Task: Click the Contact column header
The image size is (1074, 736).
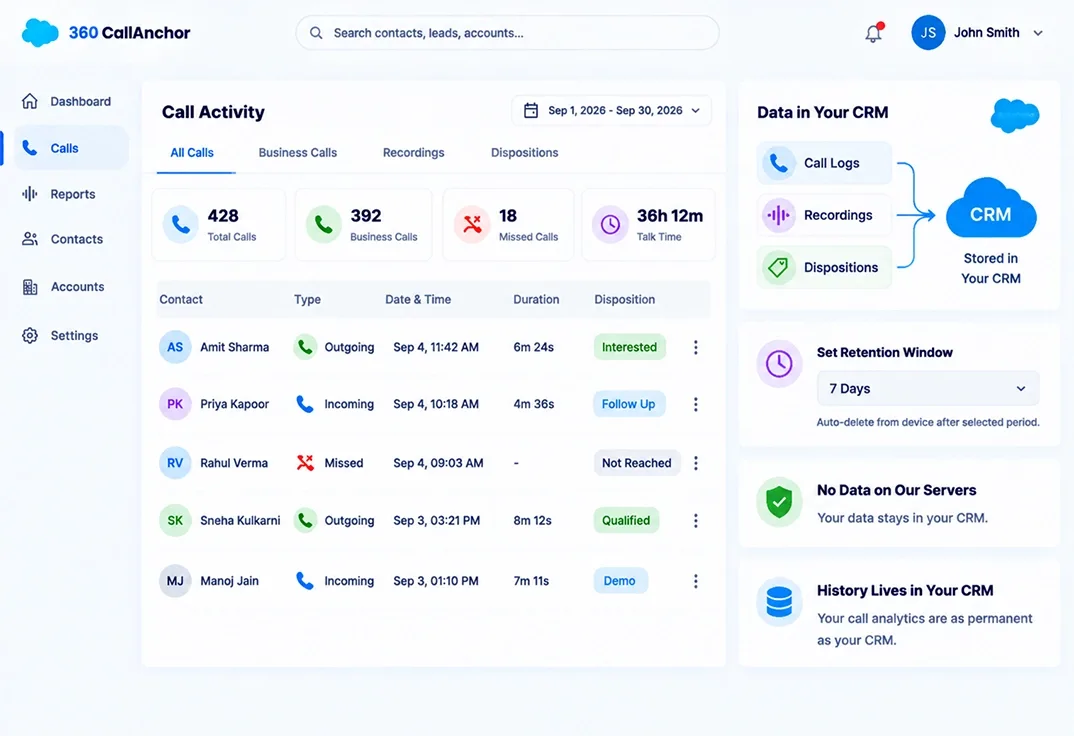Action: [x=181, y=299]
